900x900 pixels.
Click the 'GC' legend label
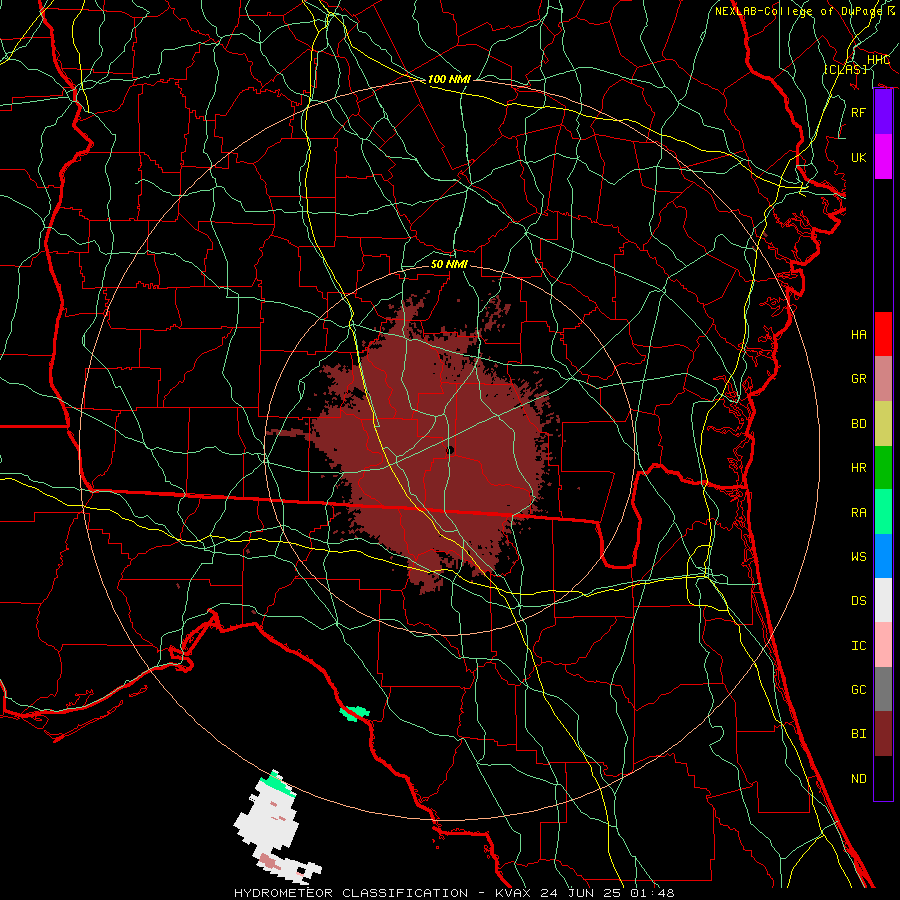click(859, 690)
